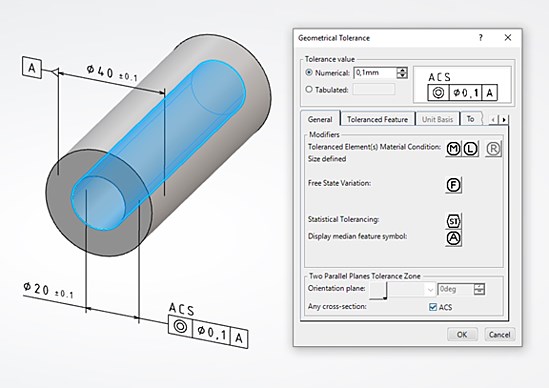Show next tabs with right arrow
The image size is (549, 388).
coord(504,120)
